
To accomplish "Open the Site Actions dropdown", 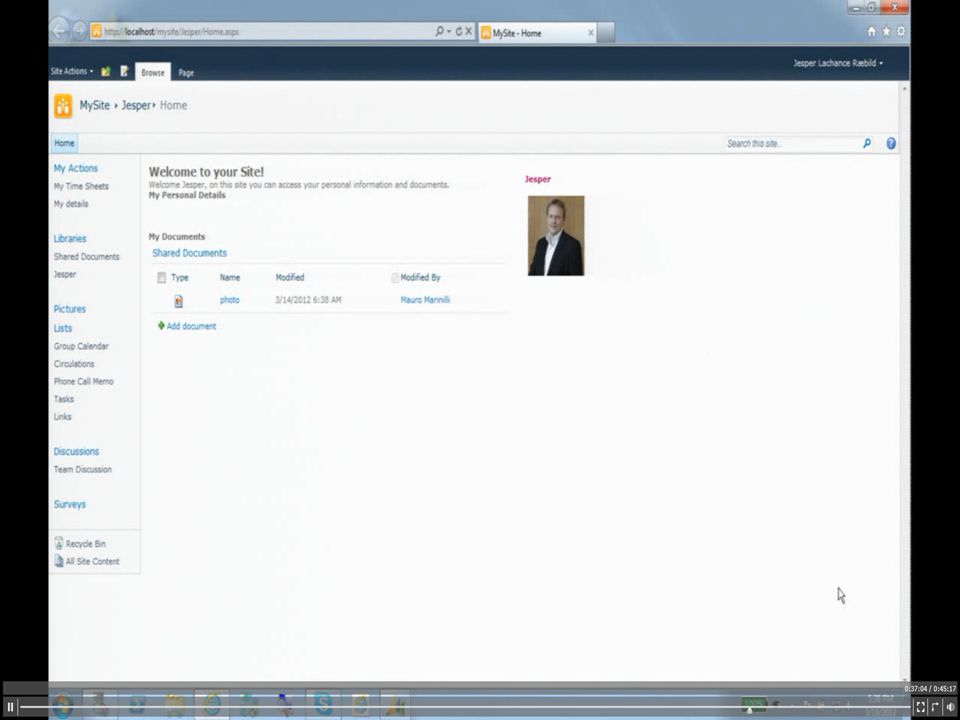I will tap(72, 71).
